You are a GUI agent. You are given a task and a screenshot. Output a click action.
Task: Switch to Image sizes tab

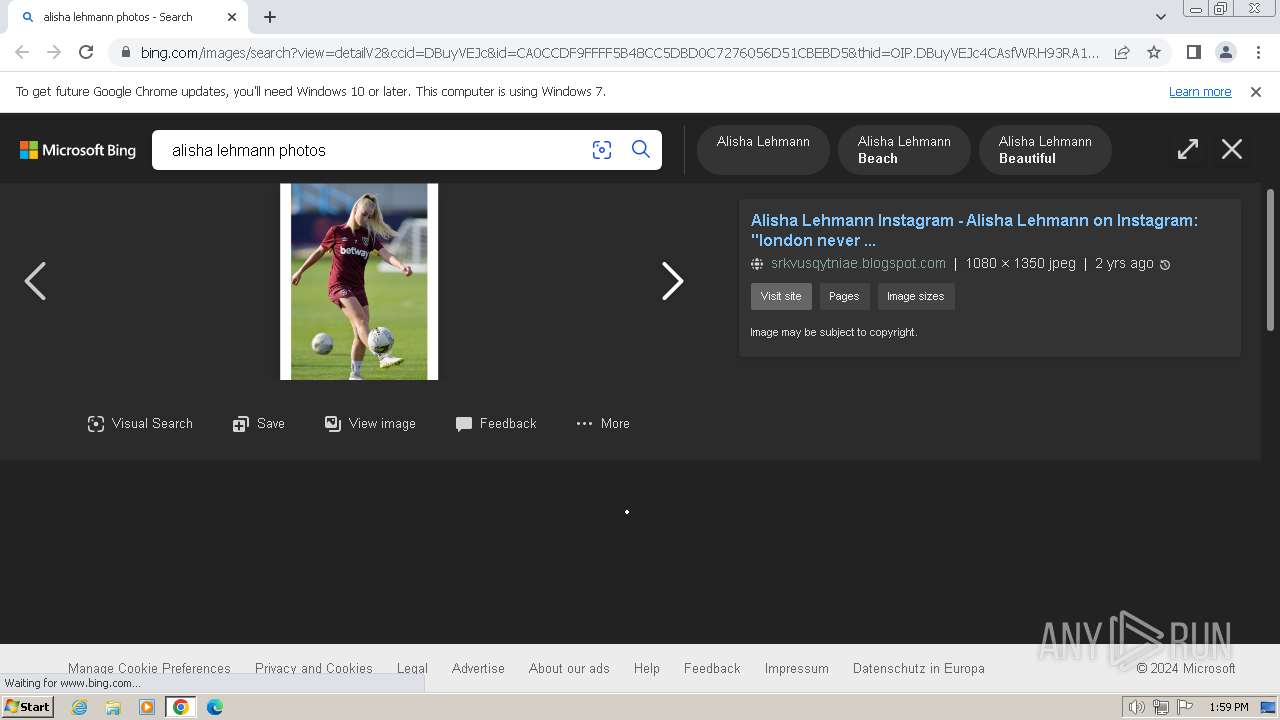click(916, 297)
